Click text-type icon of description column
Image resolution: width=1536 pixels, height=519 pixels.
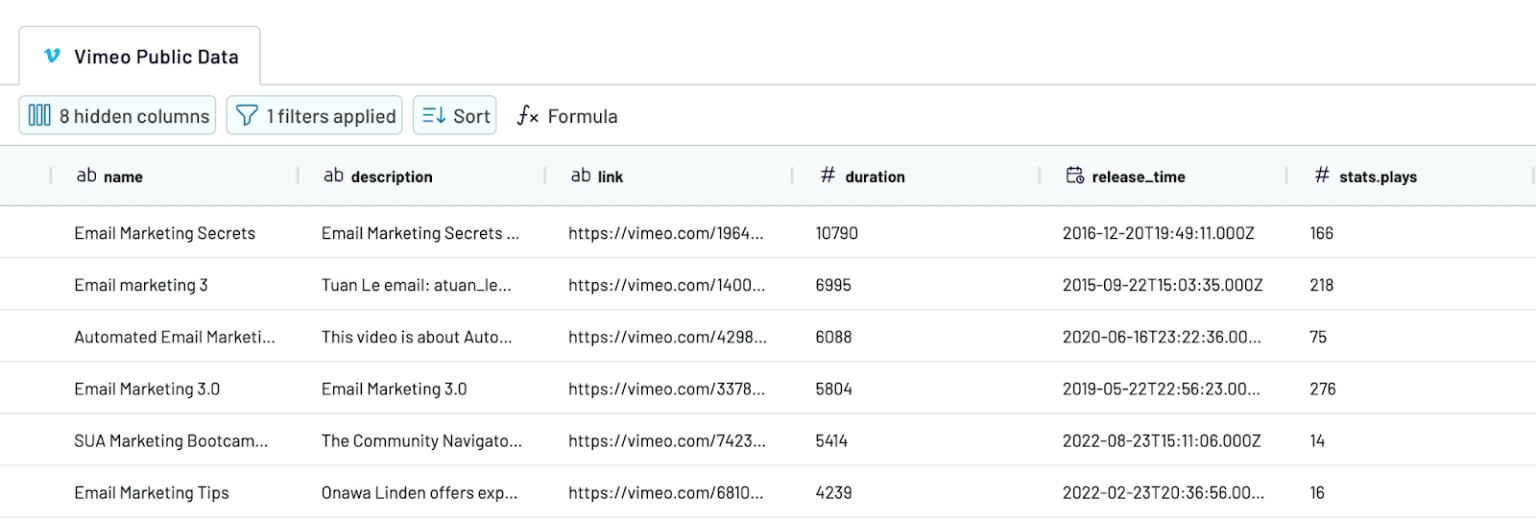[x=333, y=175]
